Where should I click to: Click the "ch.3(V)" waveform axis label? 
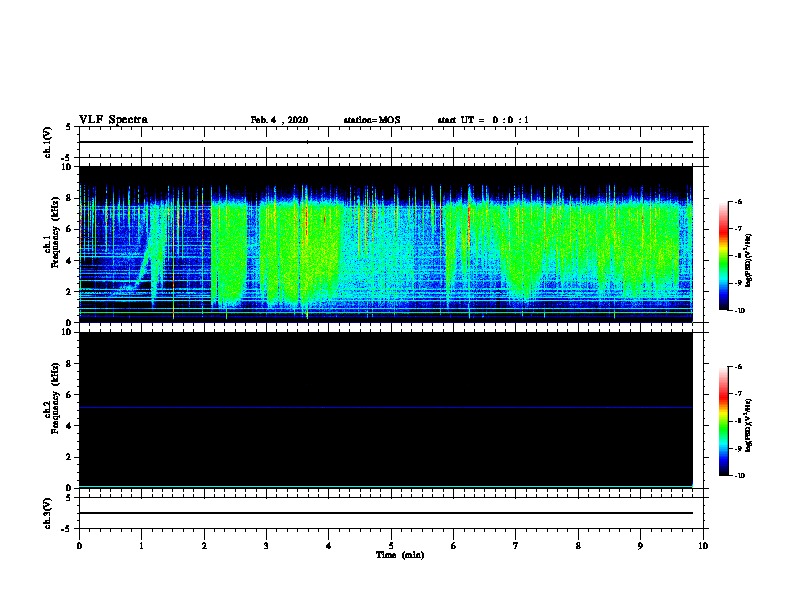click(48, 513)
